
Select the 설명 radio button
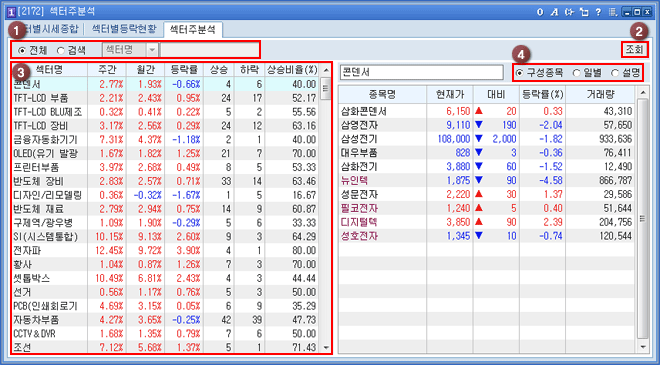coord(615,73)
